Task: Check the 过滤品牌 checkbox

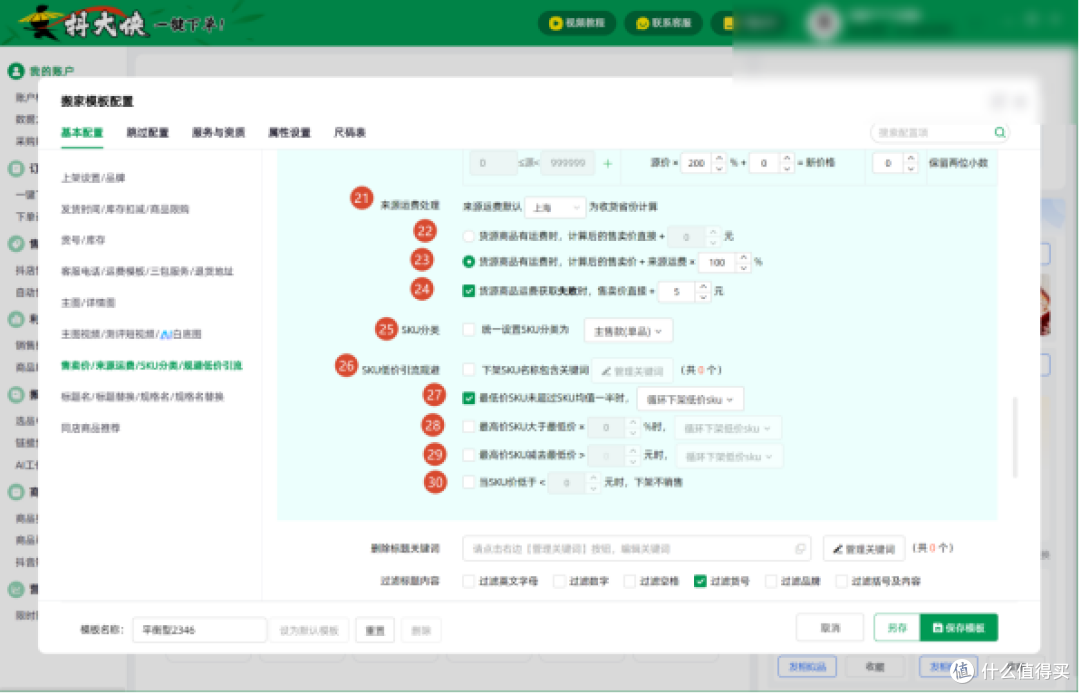Action: point(771,581)
